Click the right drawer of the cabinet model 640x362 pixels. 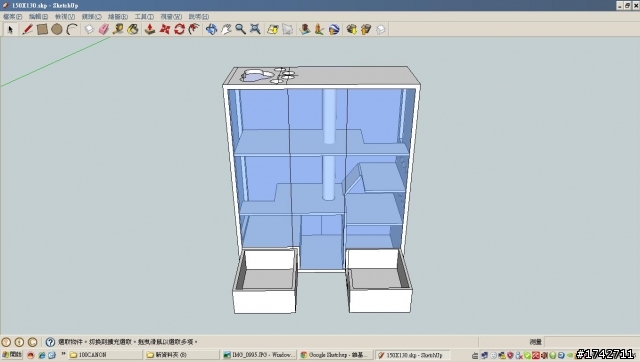tap(379, 282)
